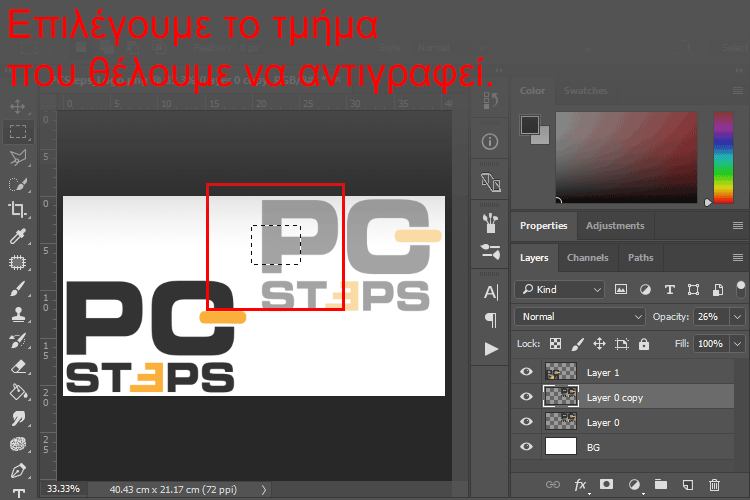
Task: Lock image pixels brush icon
Action: pyautogui.click(x=577, y=344)
